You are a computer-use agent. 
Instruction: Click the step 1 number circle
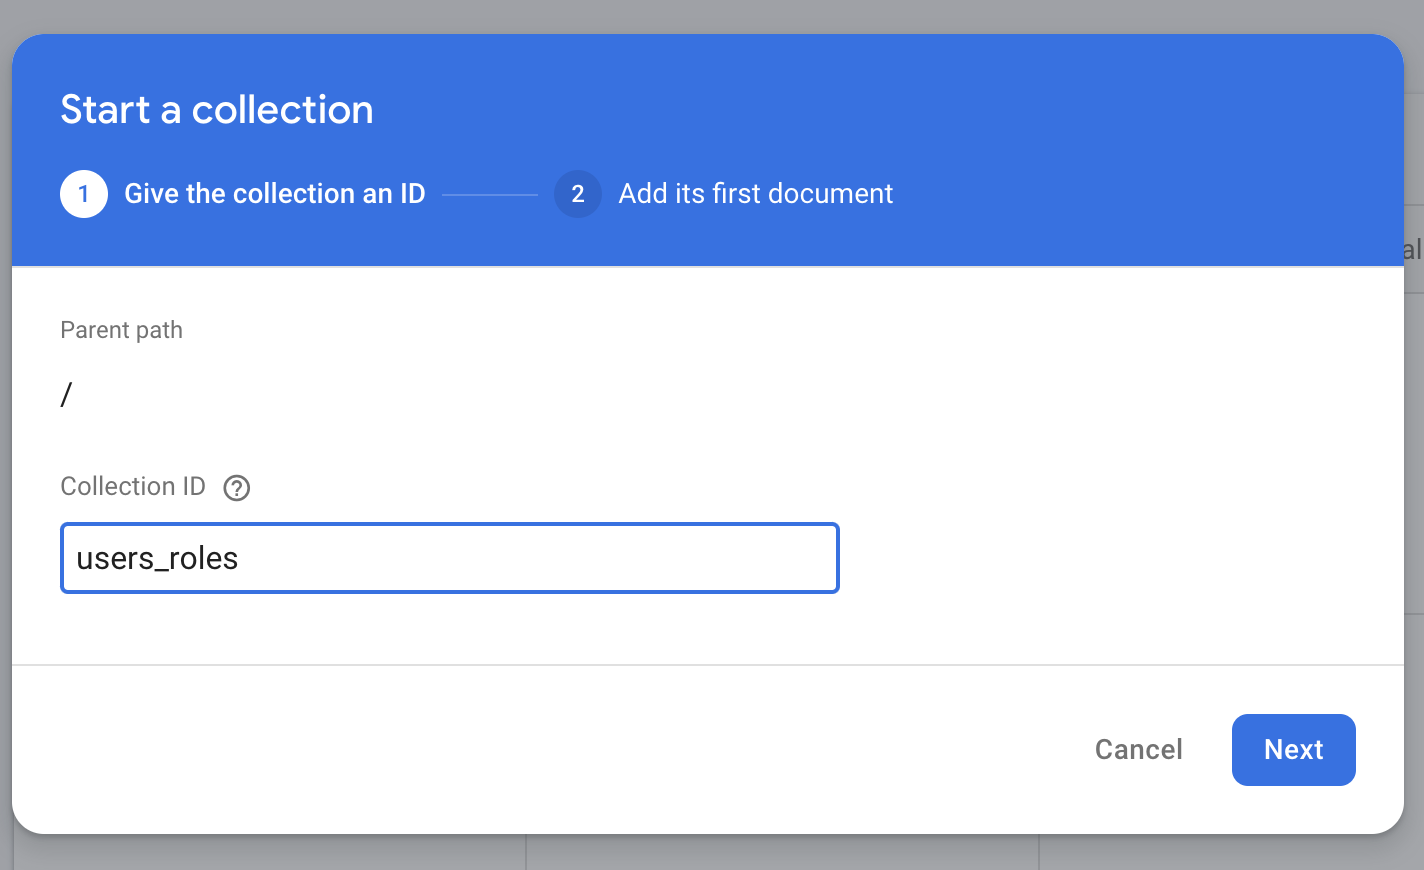coord(84,194)
